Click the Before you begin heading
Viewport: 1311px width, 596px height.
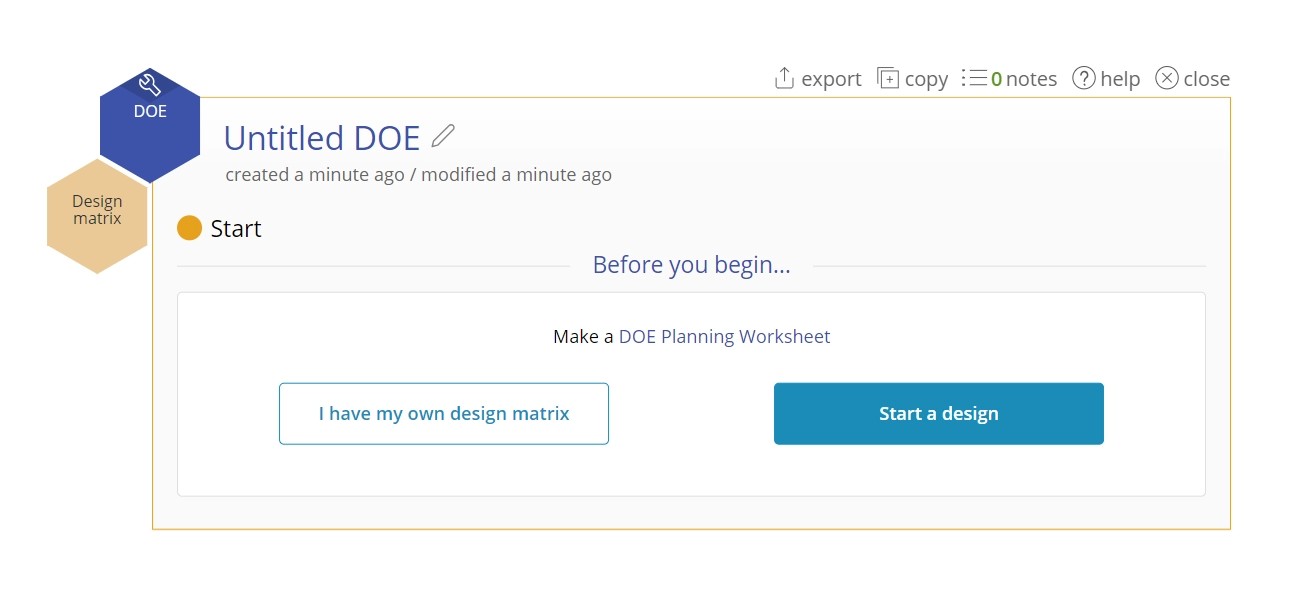coord(692,265)
